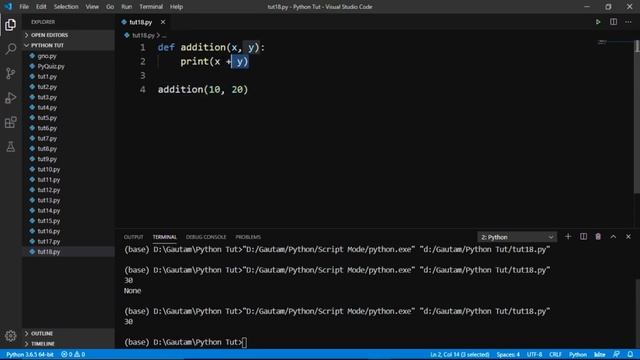Screen dimensions: 640x360
Task: Switch to the Terminal panel tab
Action: tap(164, 237)
